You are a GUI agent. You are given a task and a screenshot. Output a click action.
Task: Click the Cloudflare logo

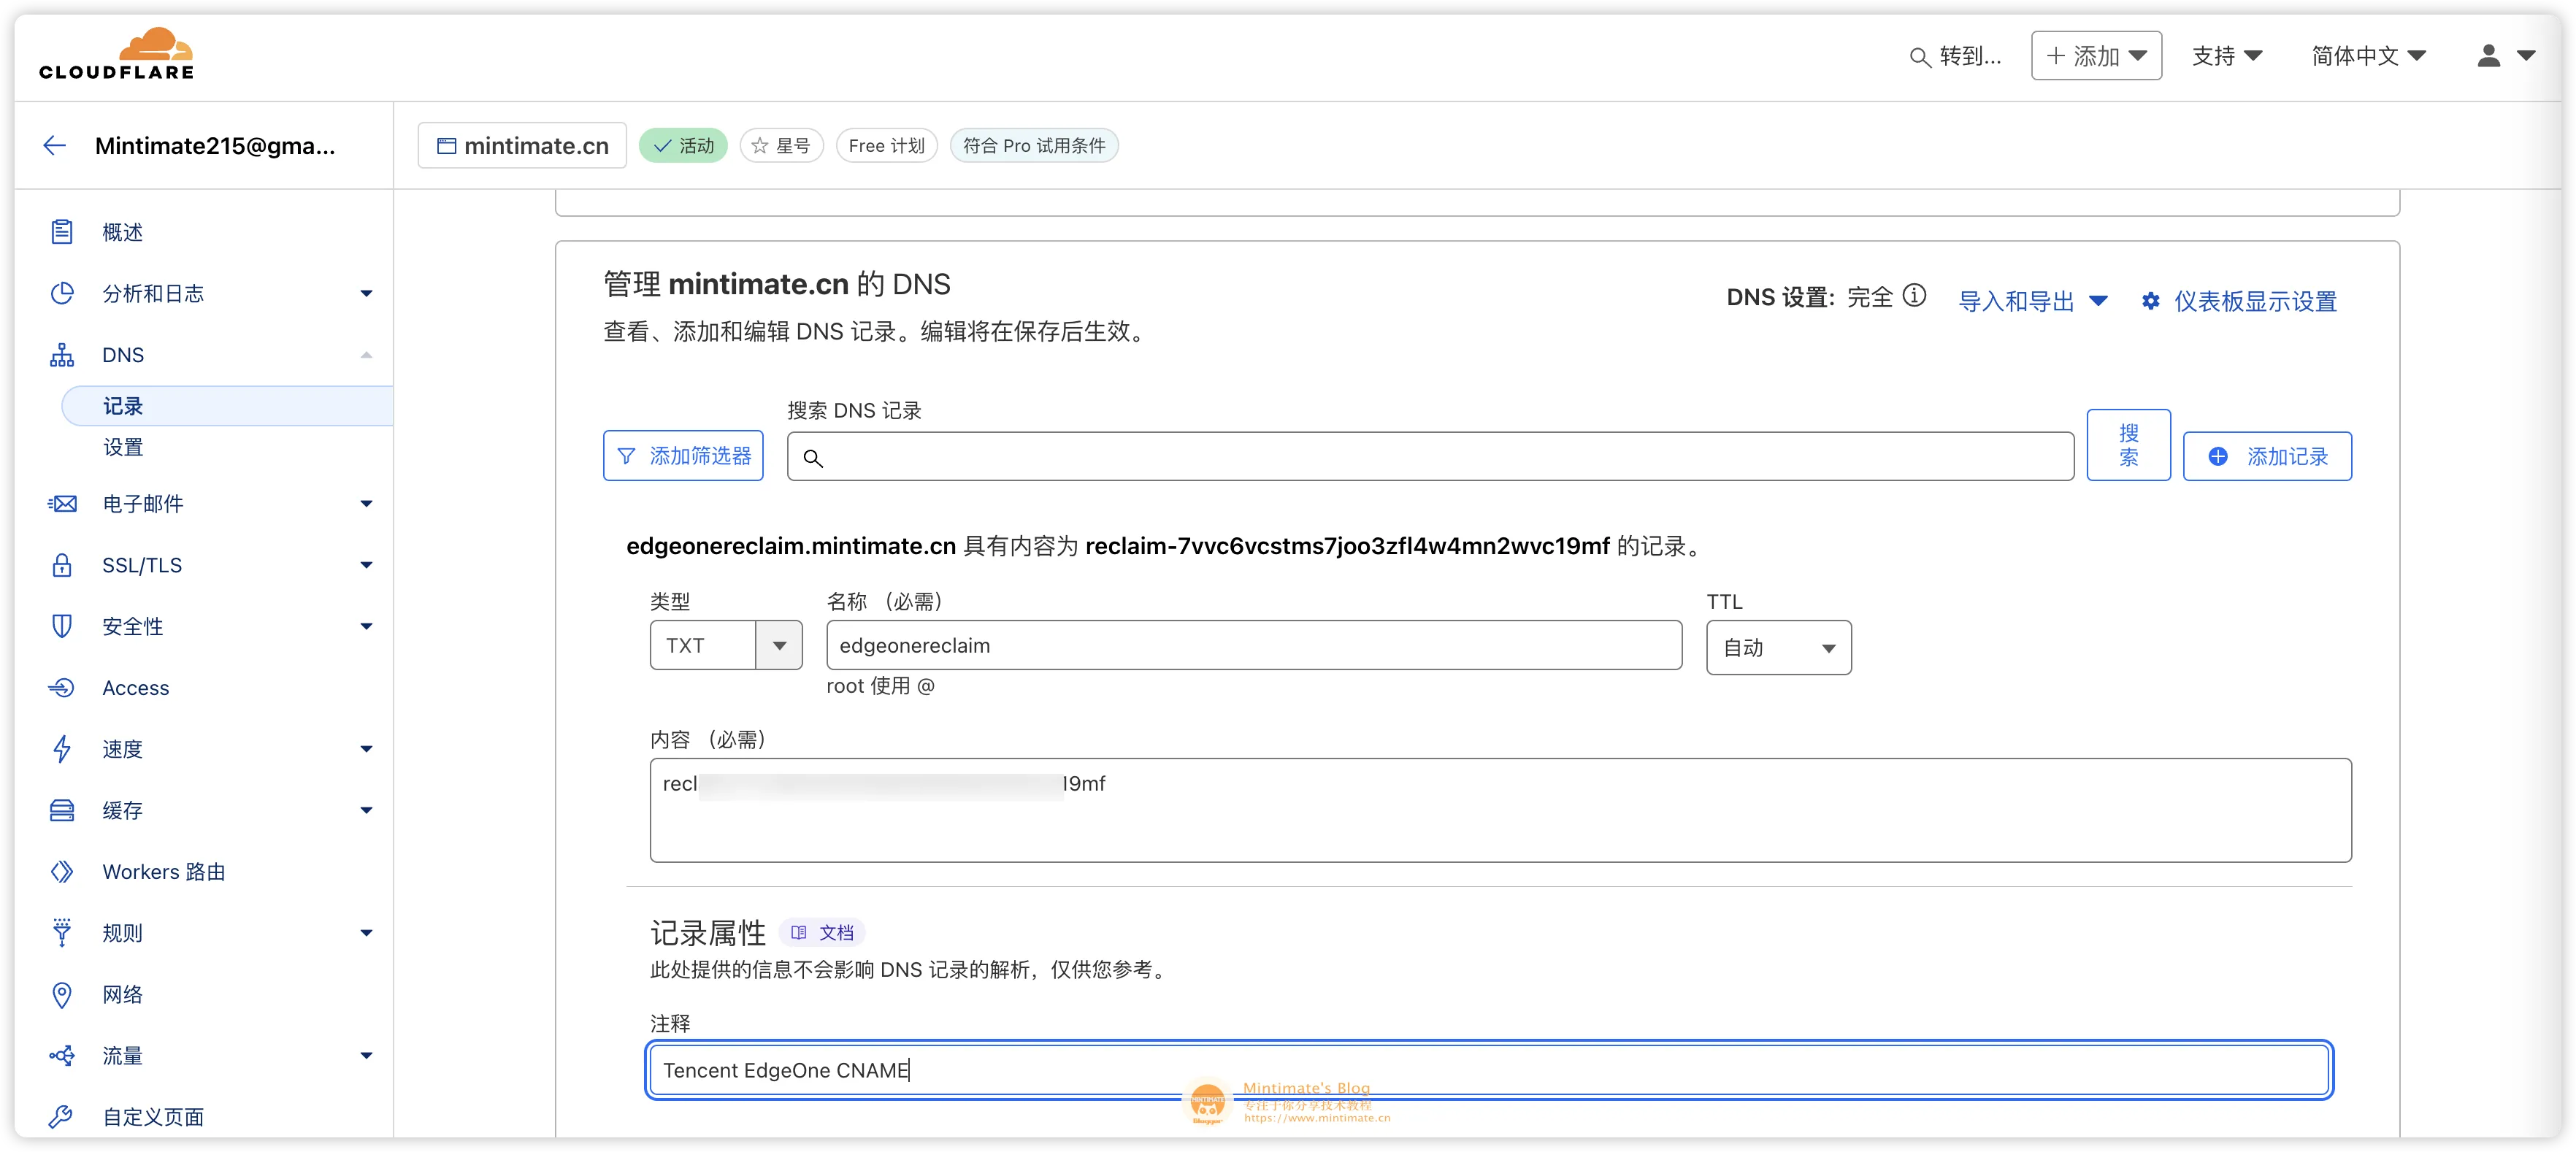click(x=117, y=54)
